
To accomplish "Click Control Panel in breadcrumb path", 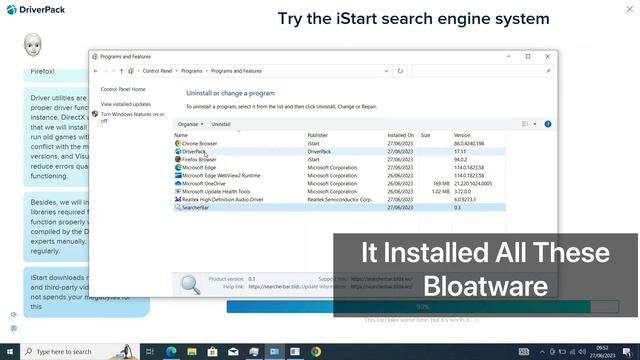I will [x=157, y=71].
